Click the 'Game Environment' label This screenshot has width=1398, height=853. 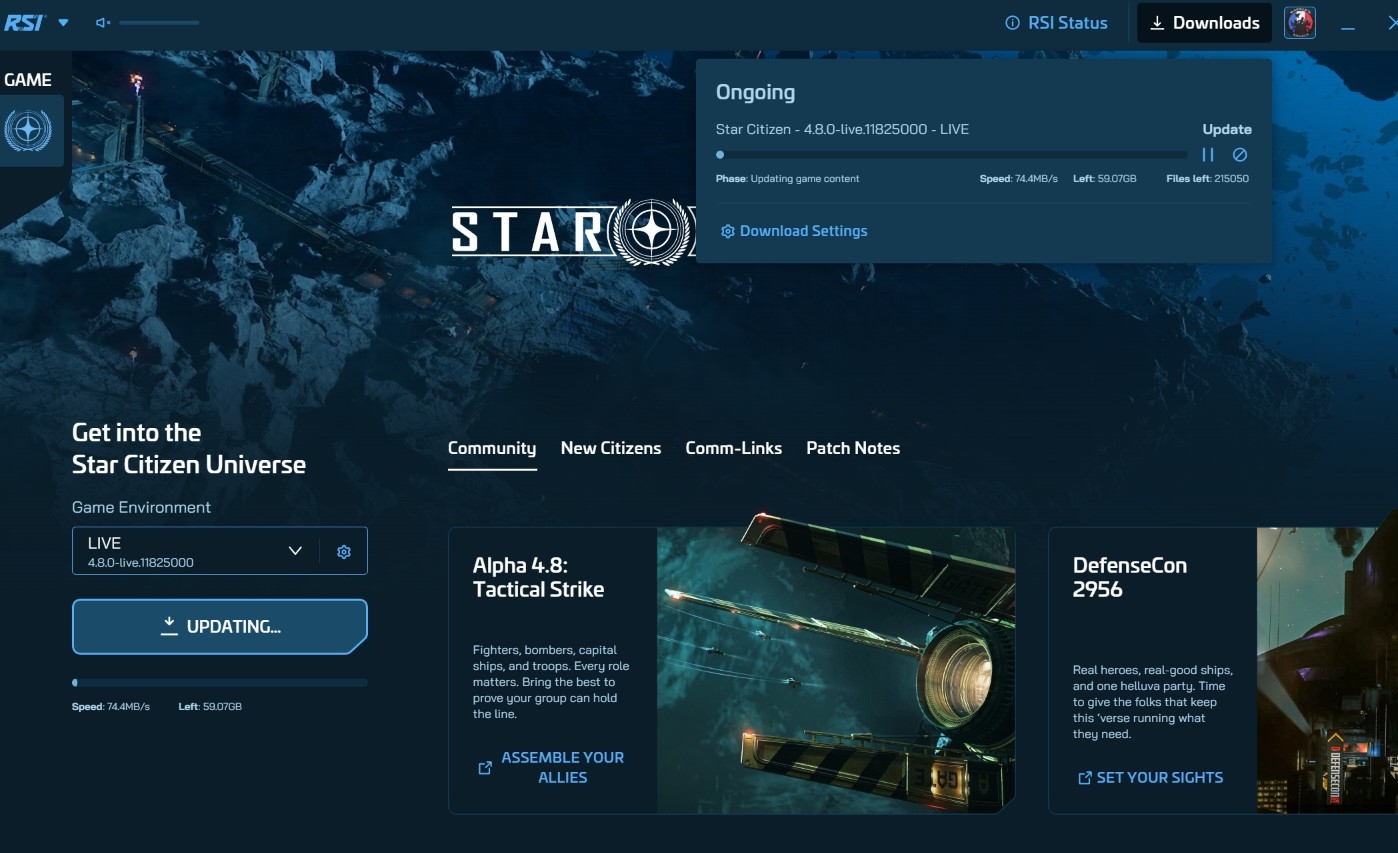tap(141, 507)
